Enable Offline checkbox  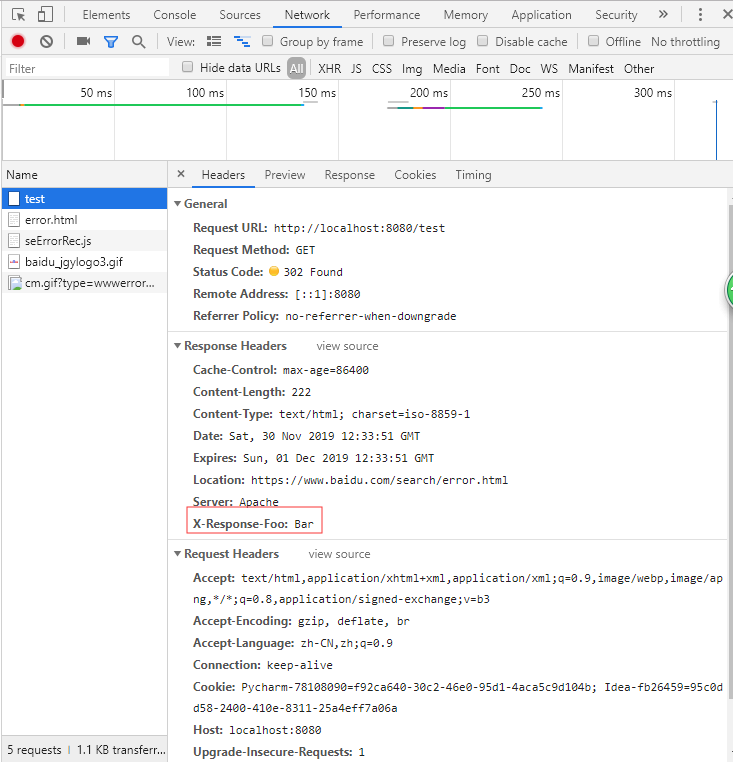(593, 41)
